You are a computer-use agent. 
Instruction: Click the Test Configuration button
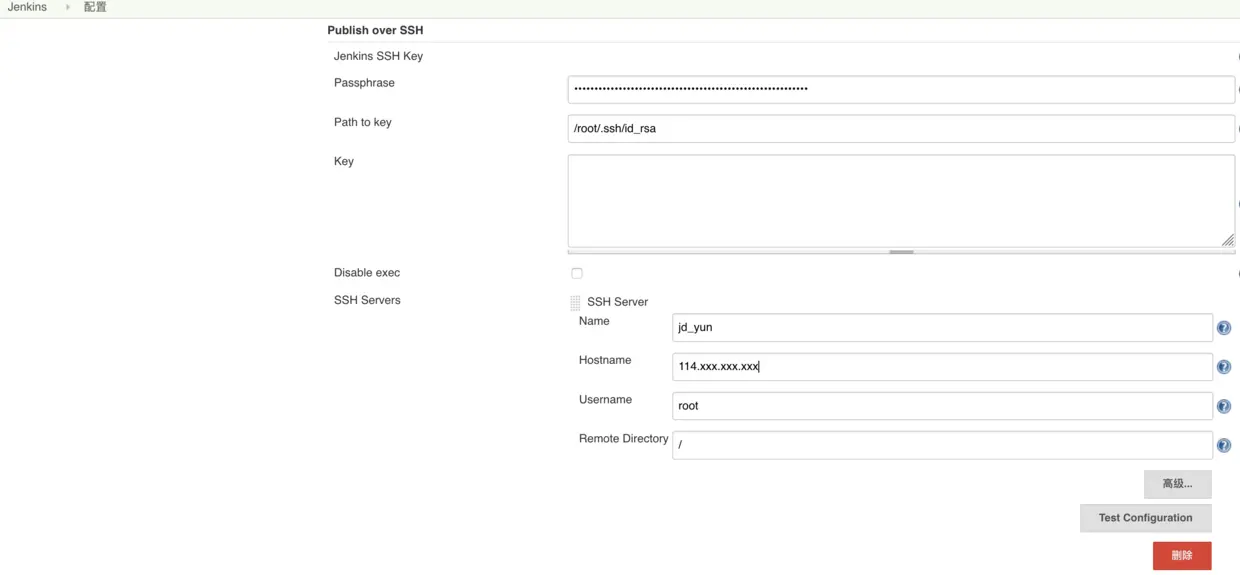click(1145, 518)
